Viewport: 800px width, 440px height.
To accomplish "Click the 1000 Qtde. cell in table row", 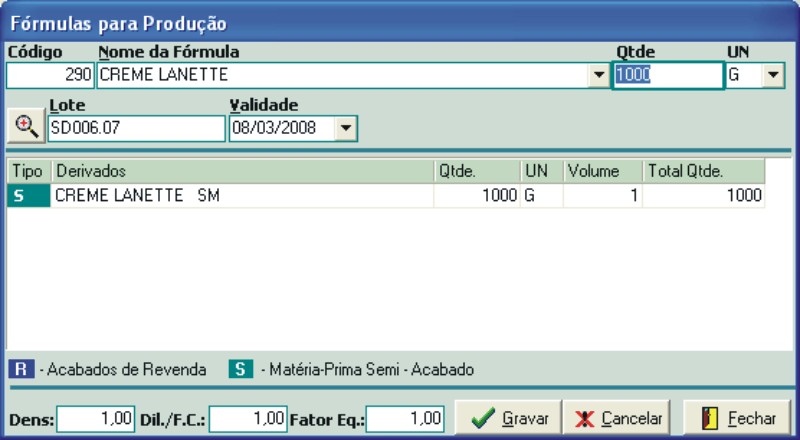I will click(x=477, y=195).
